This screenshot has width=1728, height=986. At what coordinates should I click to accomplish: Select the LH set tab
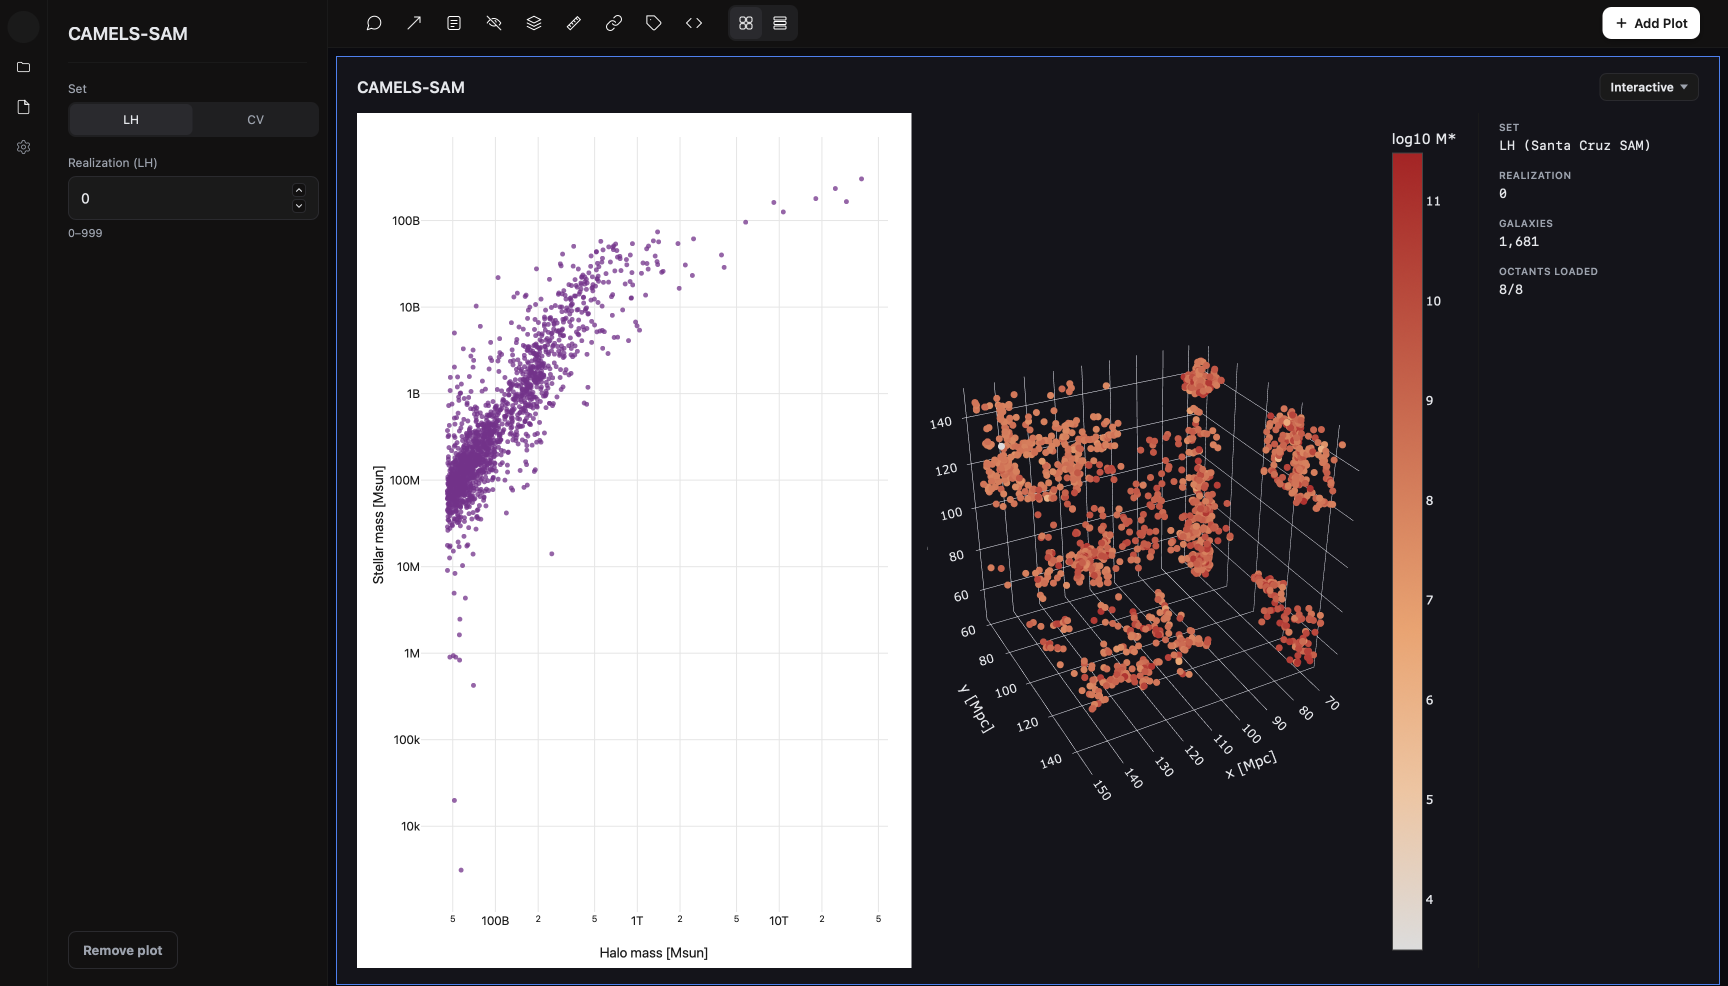coord(131,119)
